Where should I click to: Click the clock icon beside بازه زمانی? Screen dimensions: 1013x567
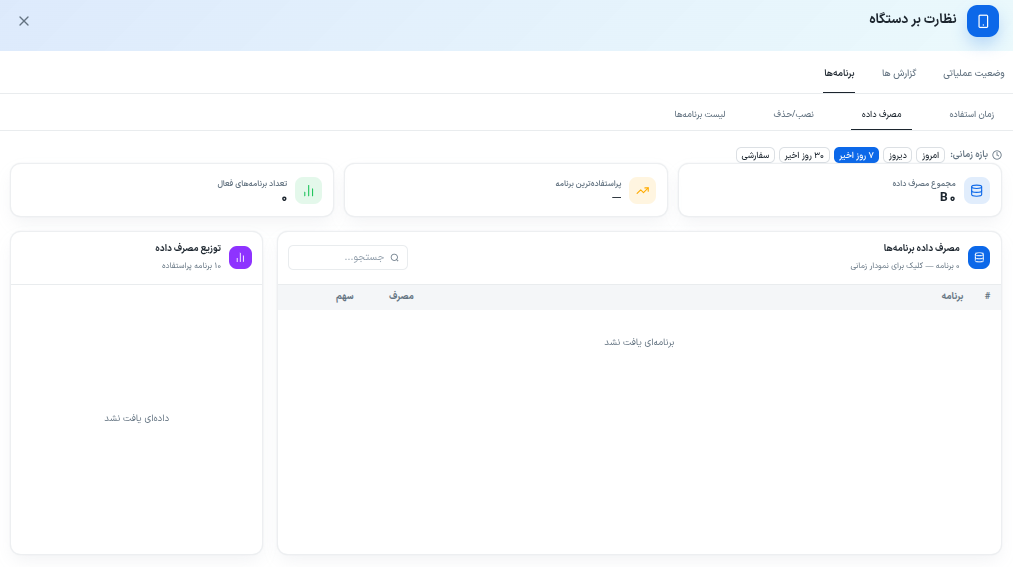point(997,155)
